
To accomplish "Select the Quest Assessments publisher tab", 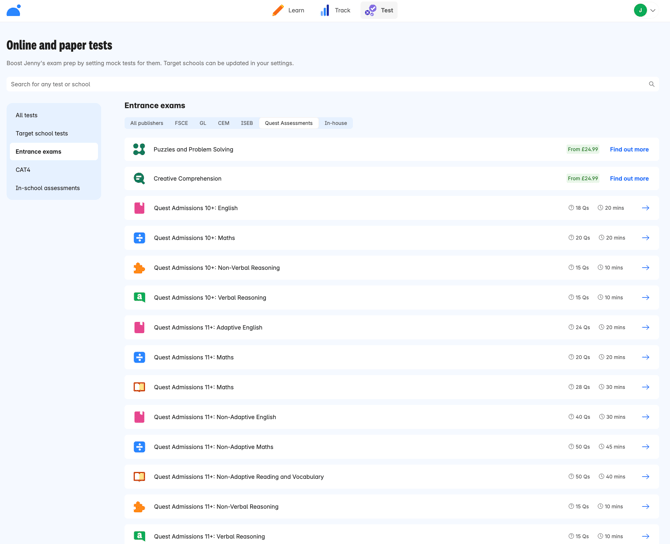I will click(288, 123).
